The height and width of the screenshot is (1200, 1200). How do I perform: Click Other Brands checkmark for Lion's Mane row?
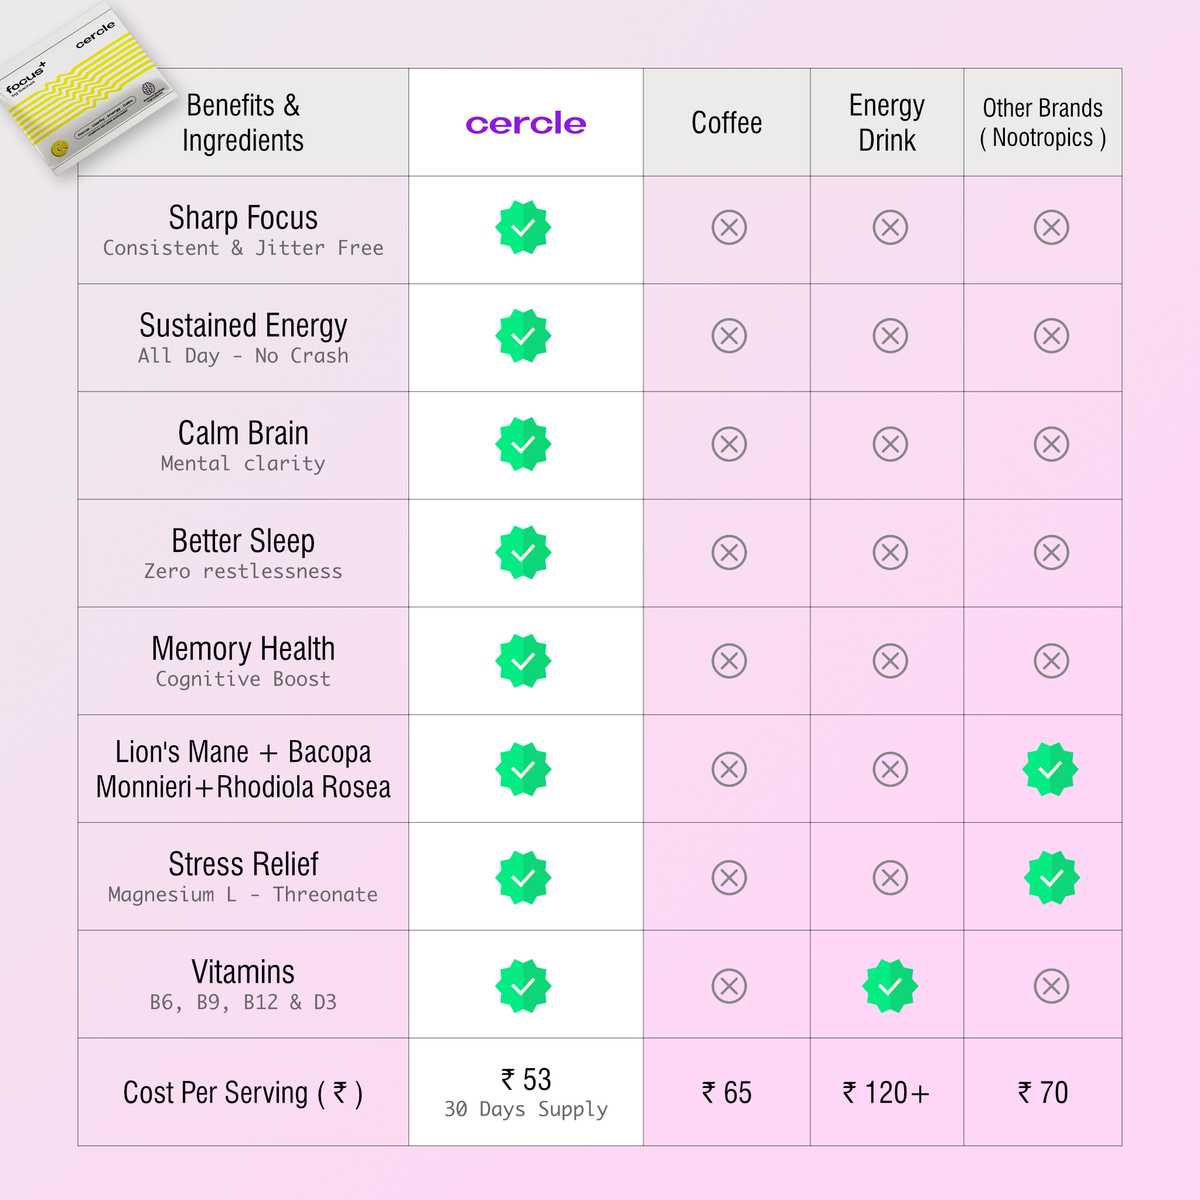pos(1051,769)
